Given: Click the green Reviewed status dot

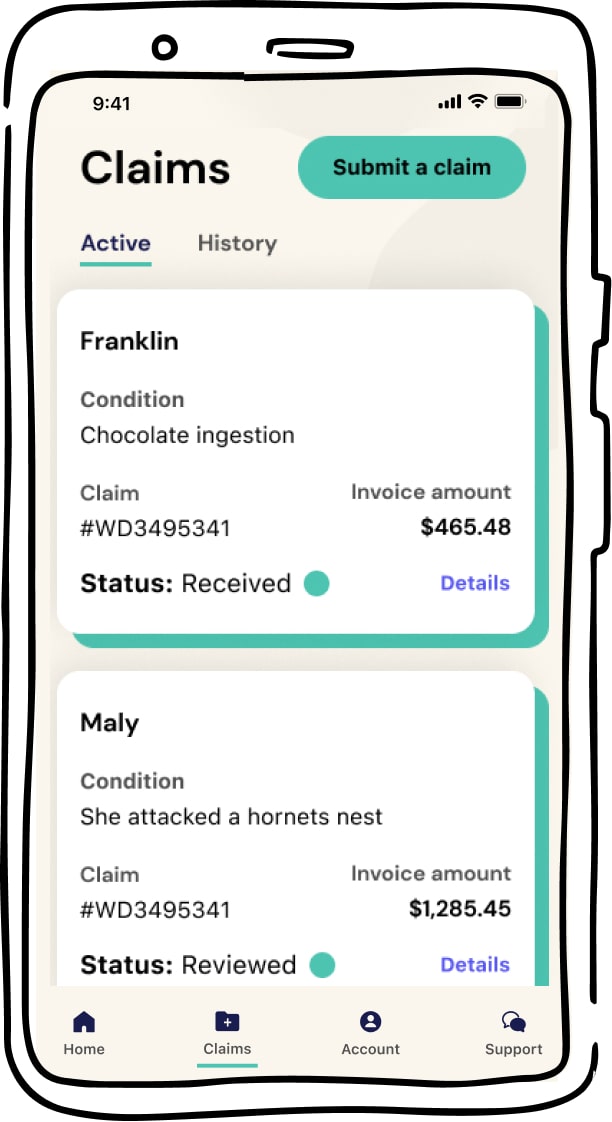Looking at the screenshot, I should click(x=322, y=965).
